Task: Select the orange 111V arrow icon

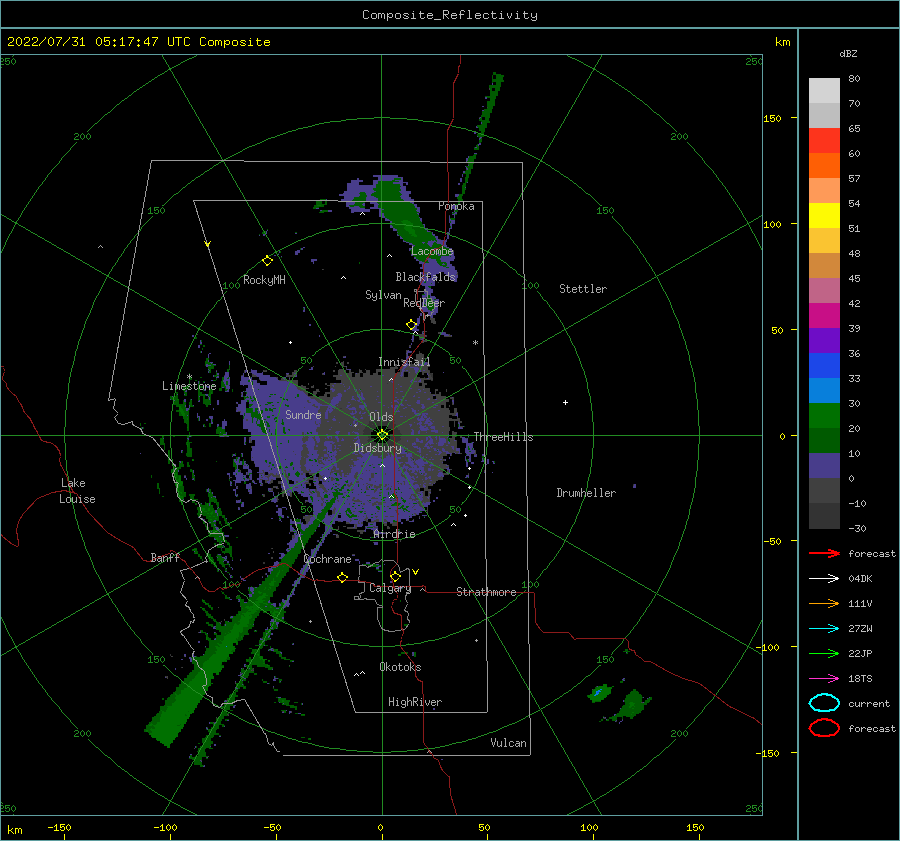Action: click(x=824, y=603)
